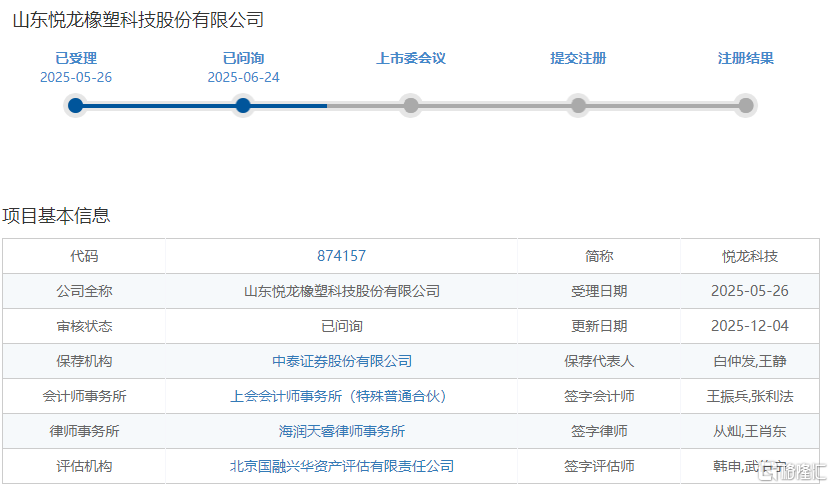The height and width of the screenshot is (488, 833).
Task: Open the 提交注册 stage label
Action: (x=578, y=58)
